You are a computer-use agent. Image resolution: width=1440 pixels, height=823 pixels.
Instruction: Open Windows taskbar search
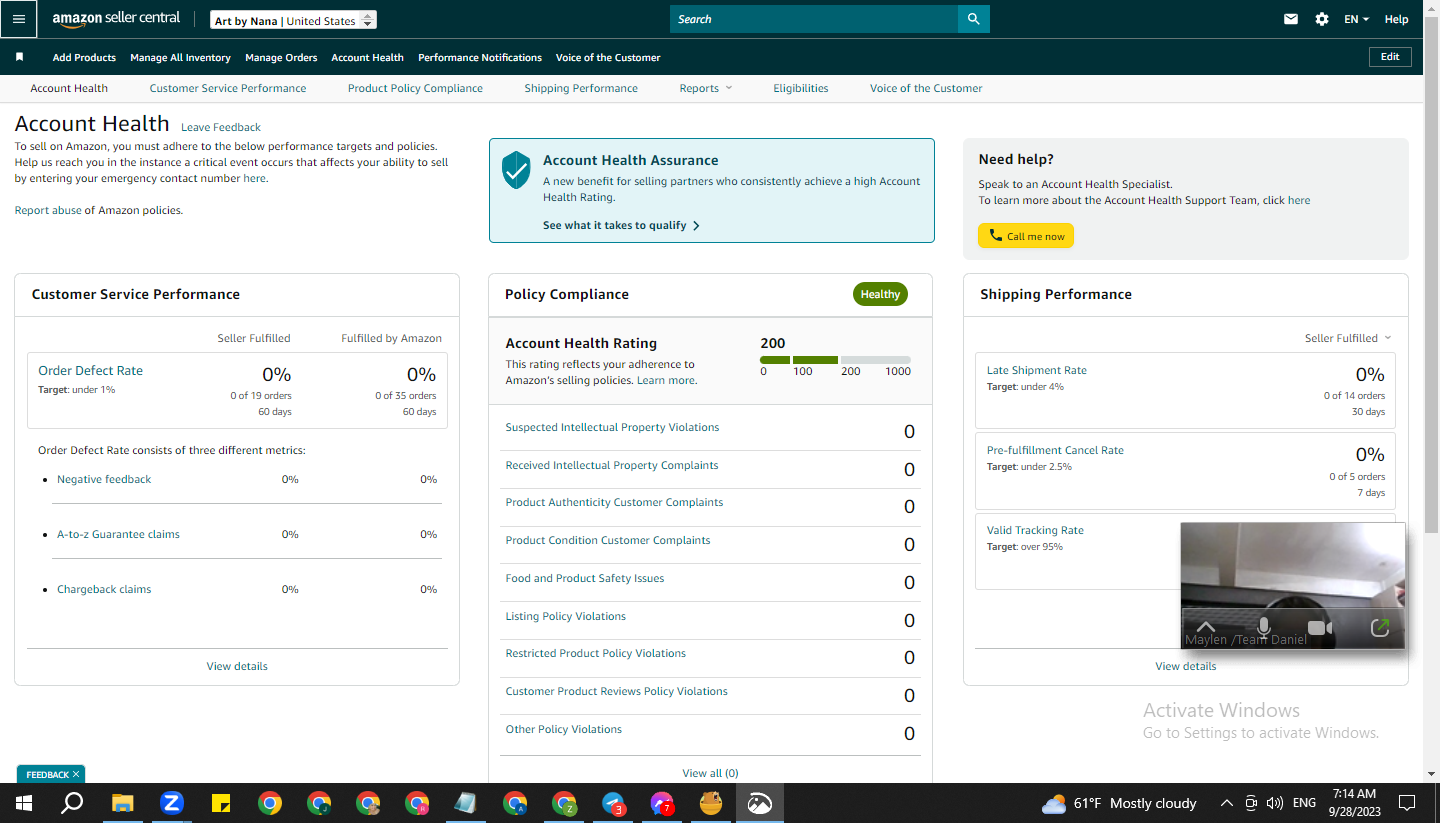coord(72,803)
